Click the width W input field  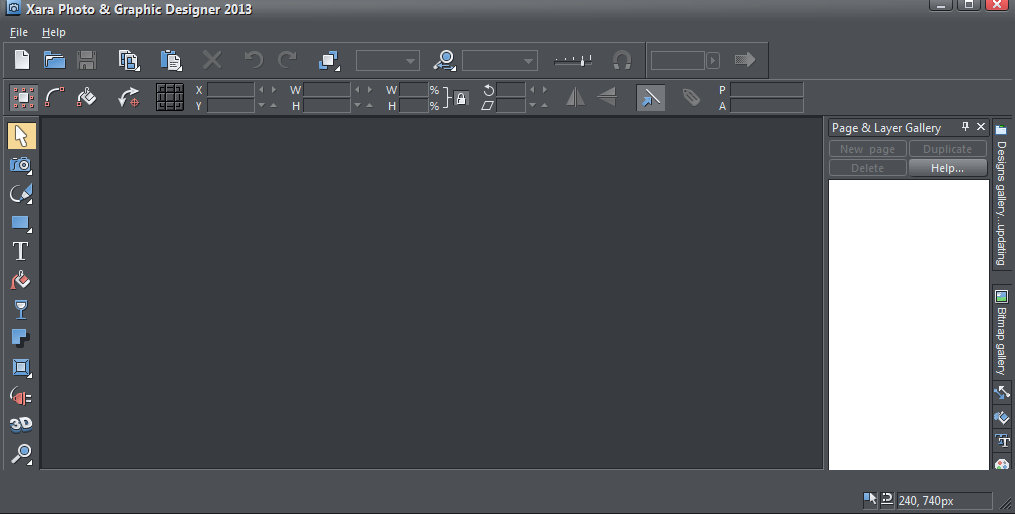point(327,89)
